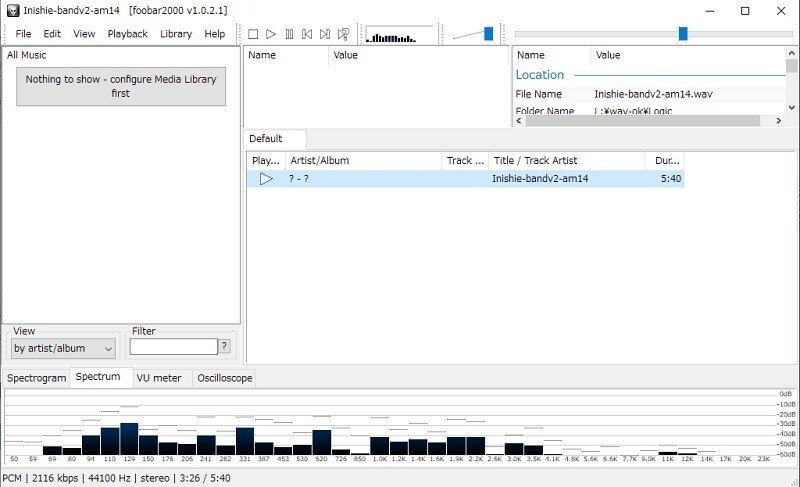Viewport: 800px width, 487px height.
Task: Click the Play... column header
Action: point(266,161)
